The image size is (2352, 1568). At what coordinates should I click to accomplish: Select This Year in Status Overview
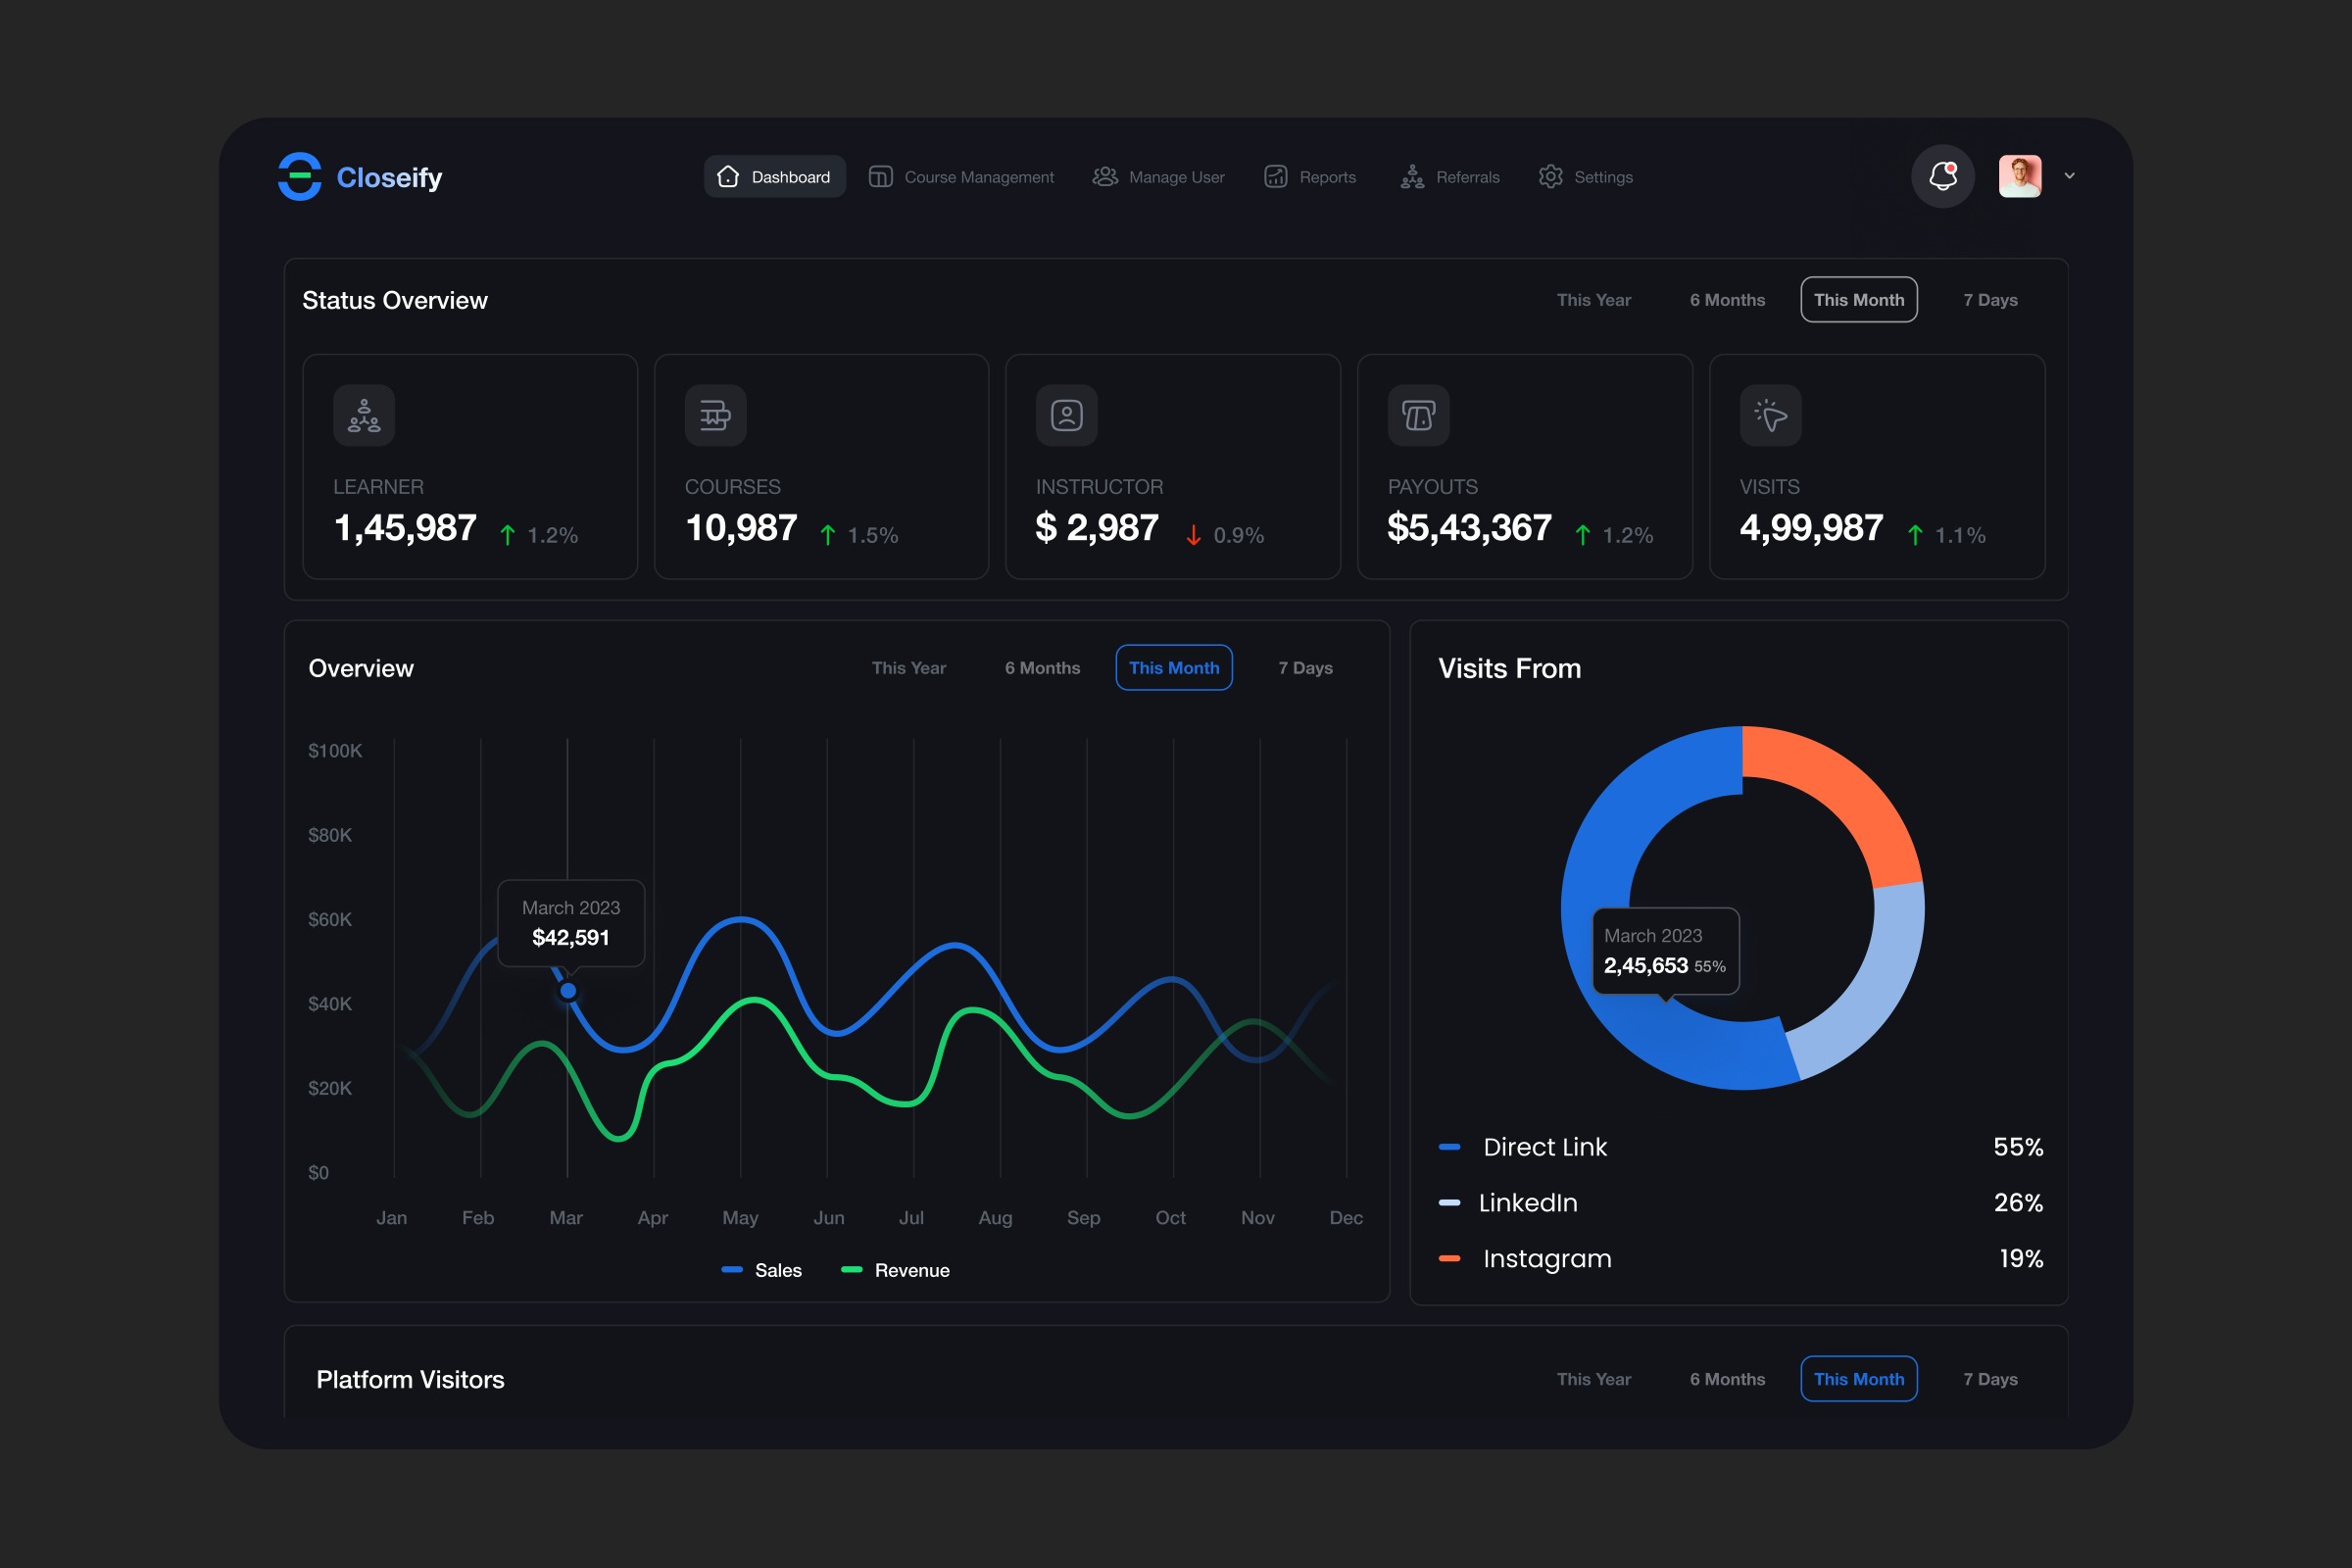click(x=1593, y=300)
